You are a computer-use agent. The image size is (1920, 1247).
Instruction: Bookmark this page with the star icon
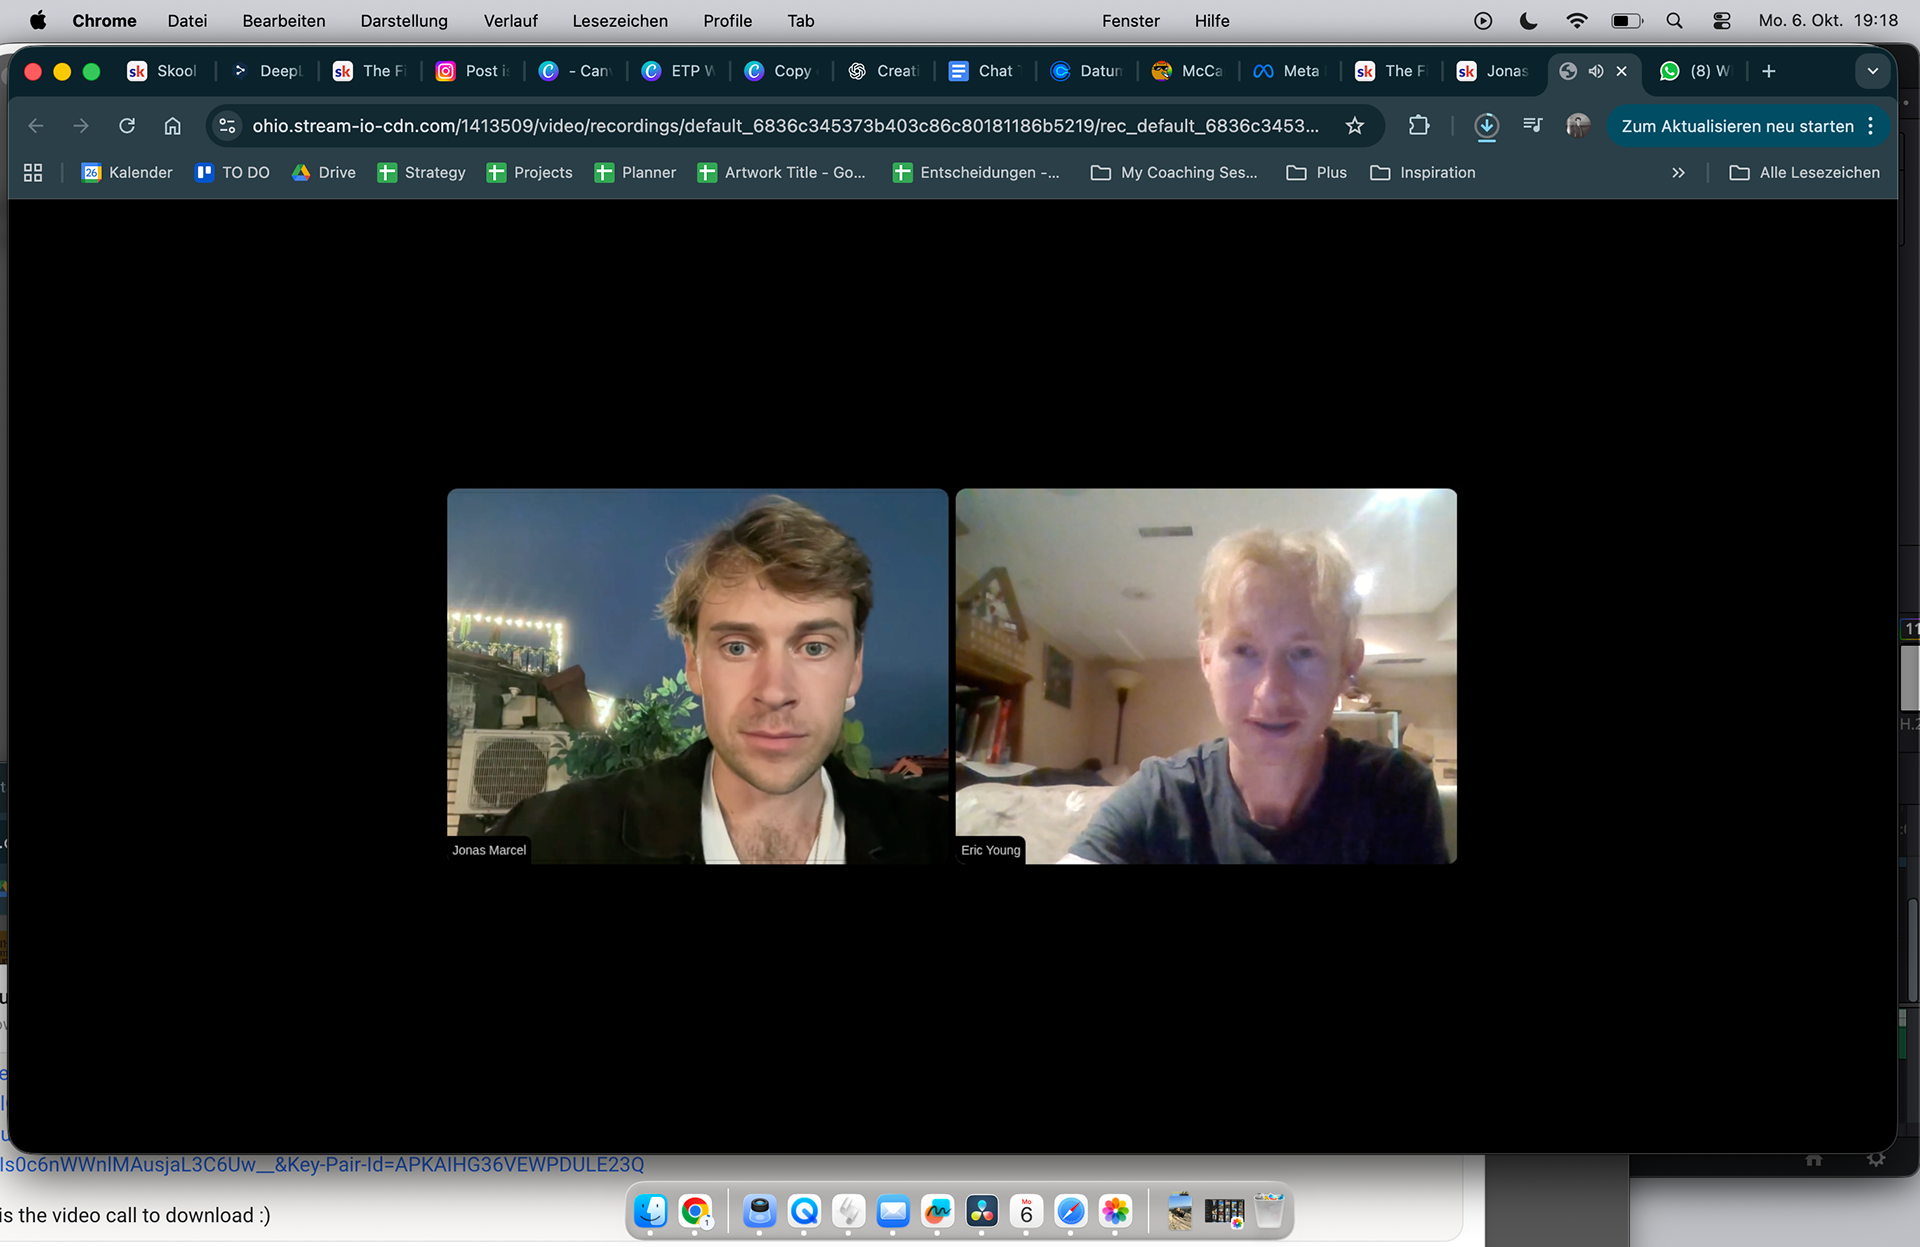tap(1355, 126)
